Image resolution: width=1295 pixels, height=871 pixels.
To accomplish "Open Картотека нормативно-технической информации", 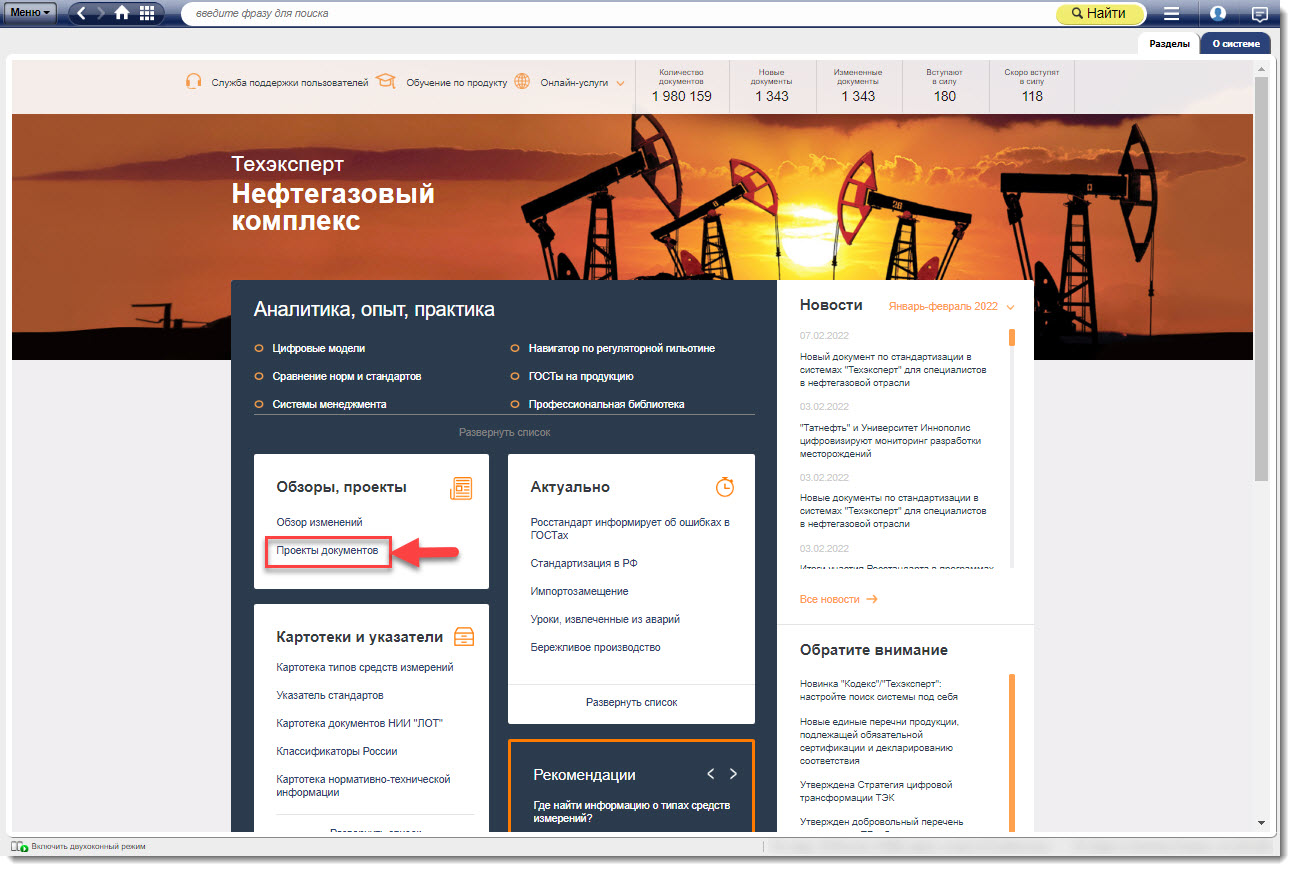I will click(363, 785).
